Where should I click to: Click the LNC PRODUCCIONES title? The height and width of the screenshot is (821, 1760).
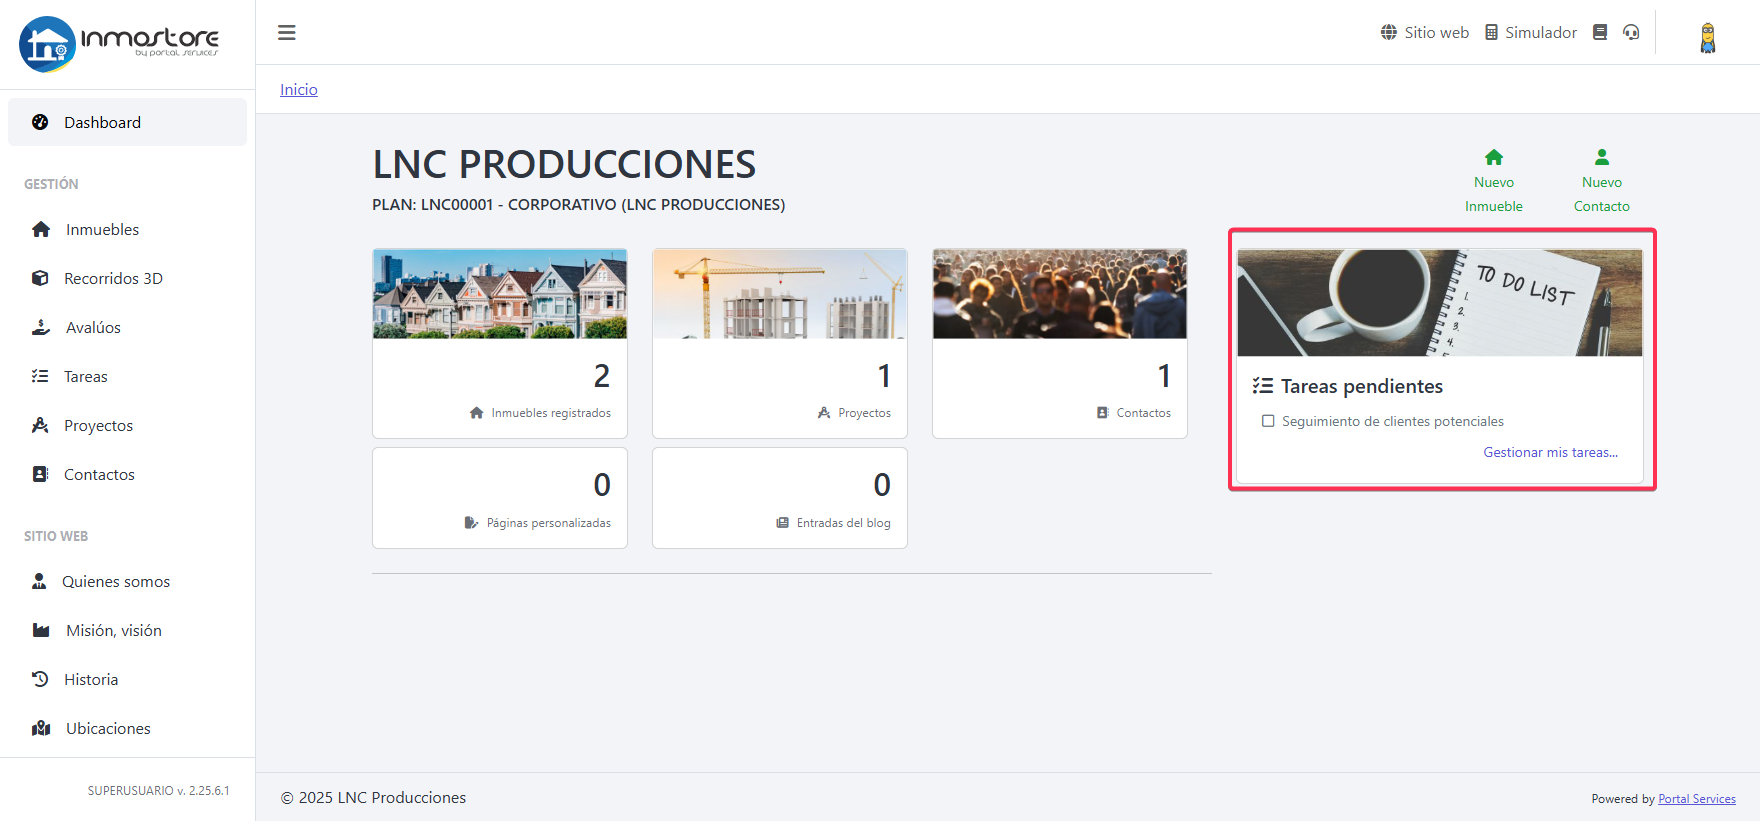564,164
